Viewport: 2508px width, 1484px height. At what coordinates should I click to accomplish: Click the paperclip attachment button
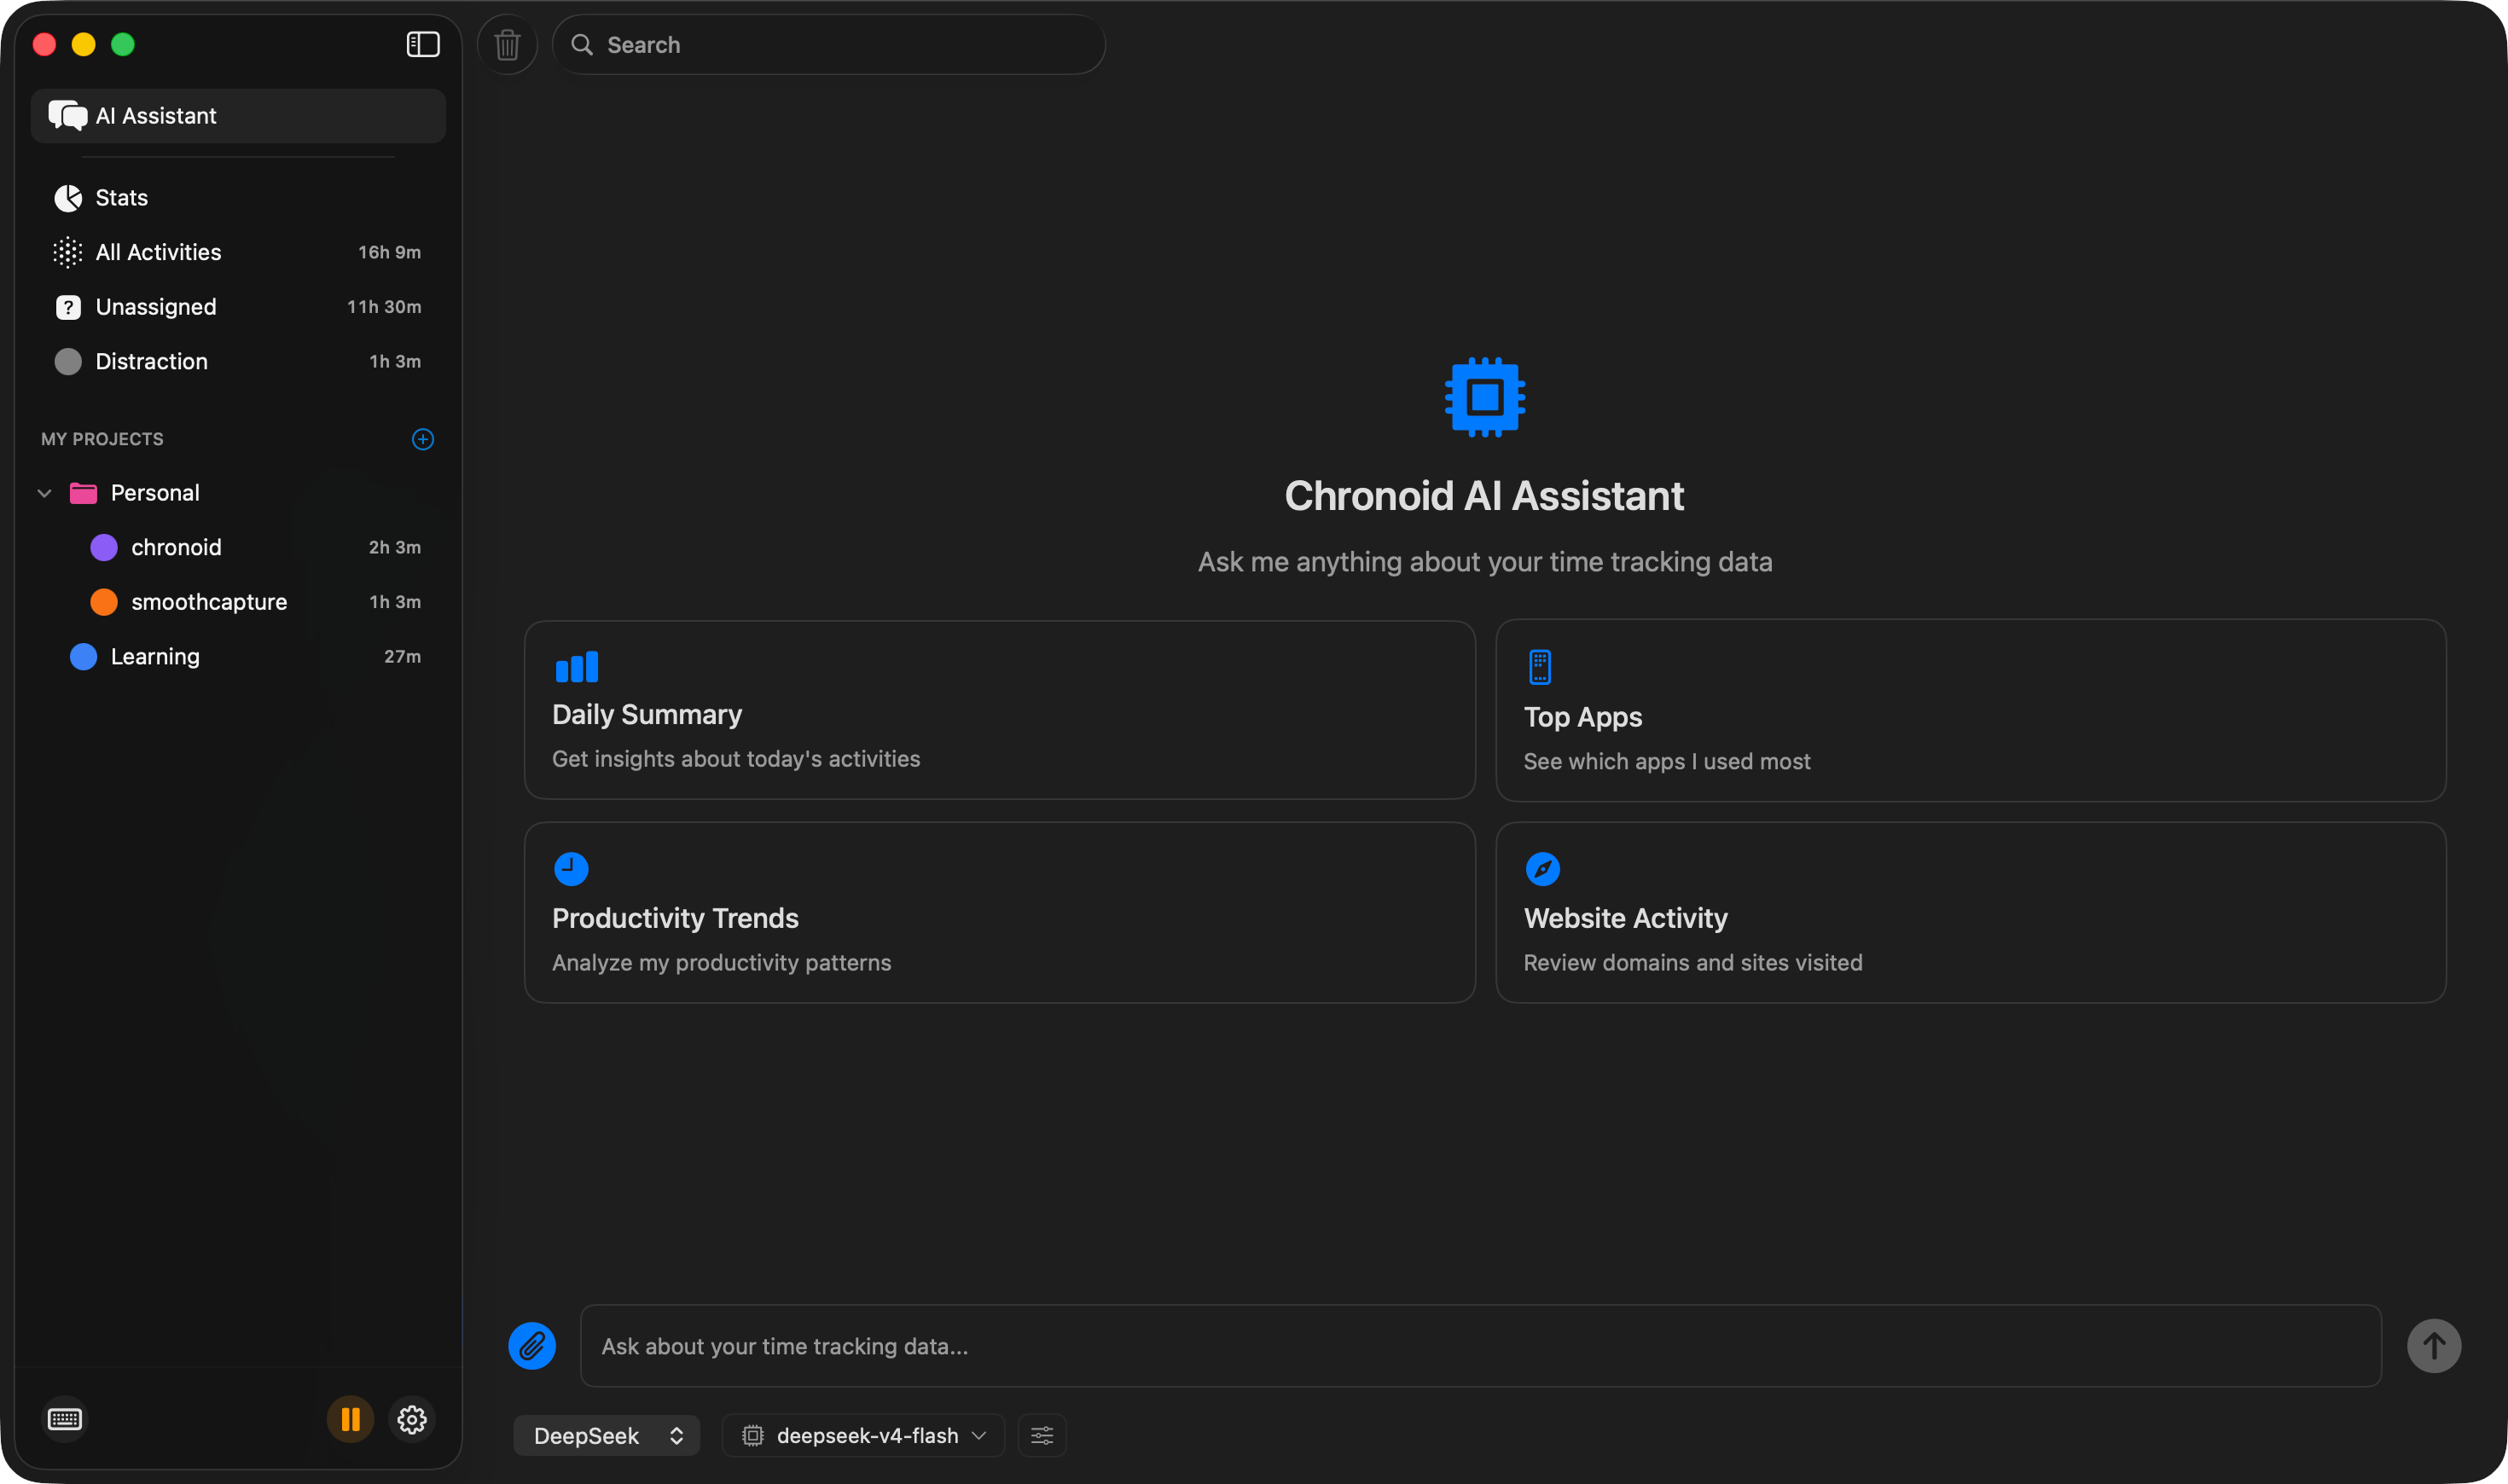532,1346
